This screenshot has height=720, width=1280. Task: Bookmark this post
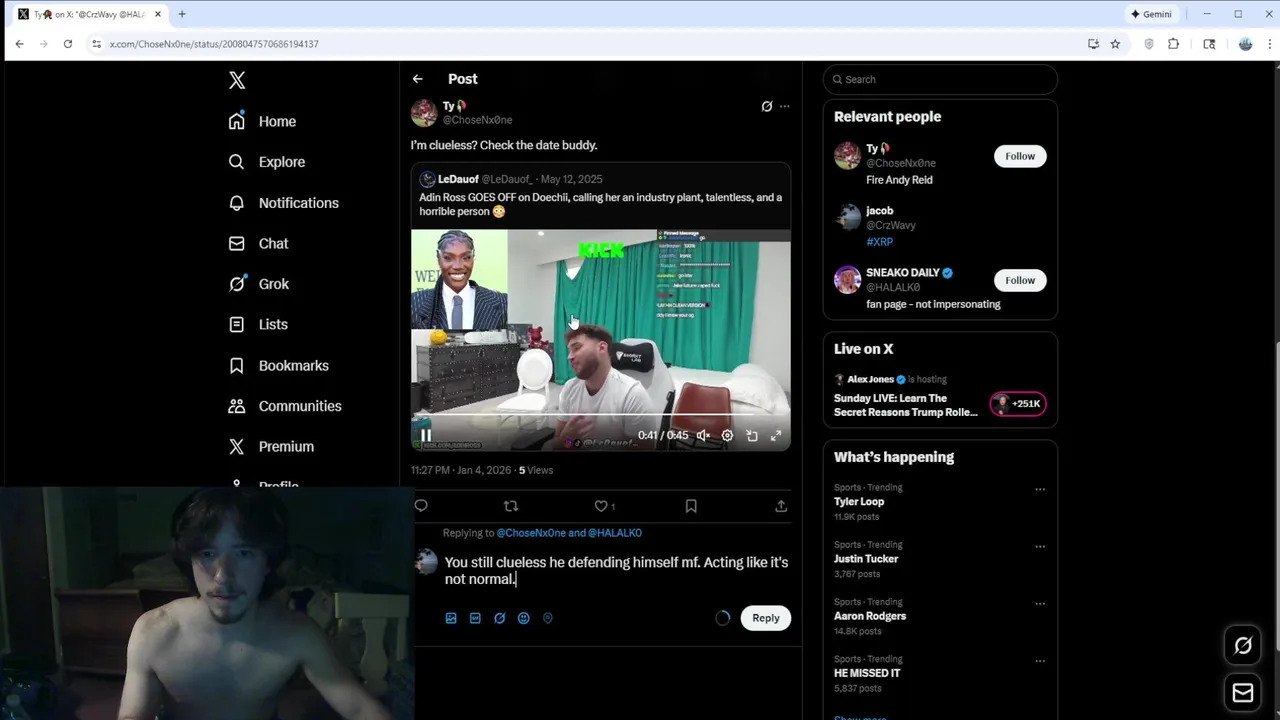(x=691, y=506)
